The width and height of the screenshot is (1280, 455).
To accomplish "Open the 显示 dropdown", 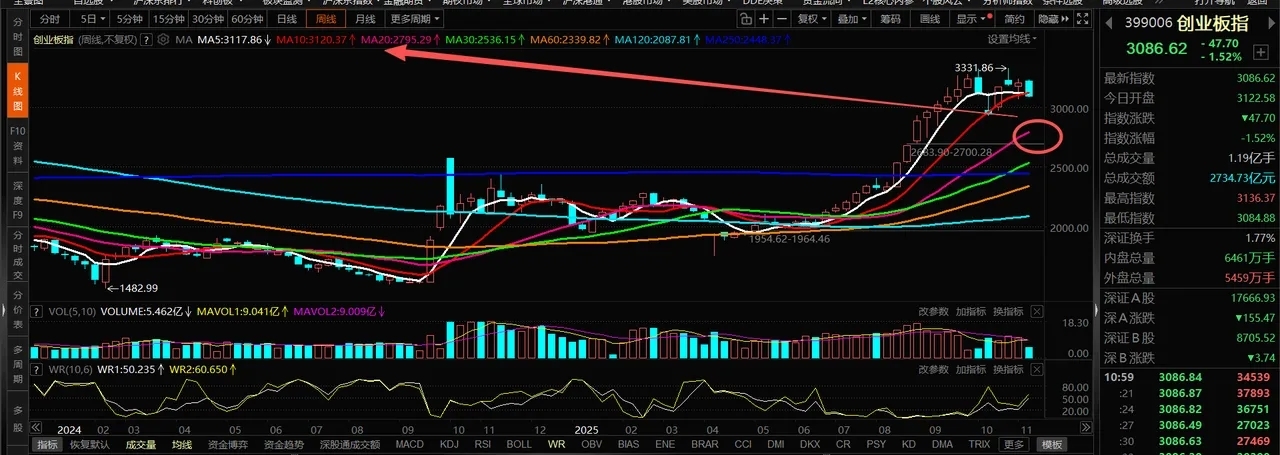I will (x=970, y=19).
